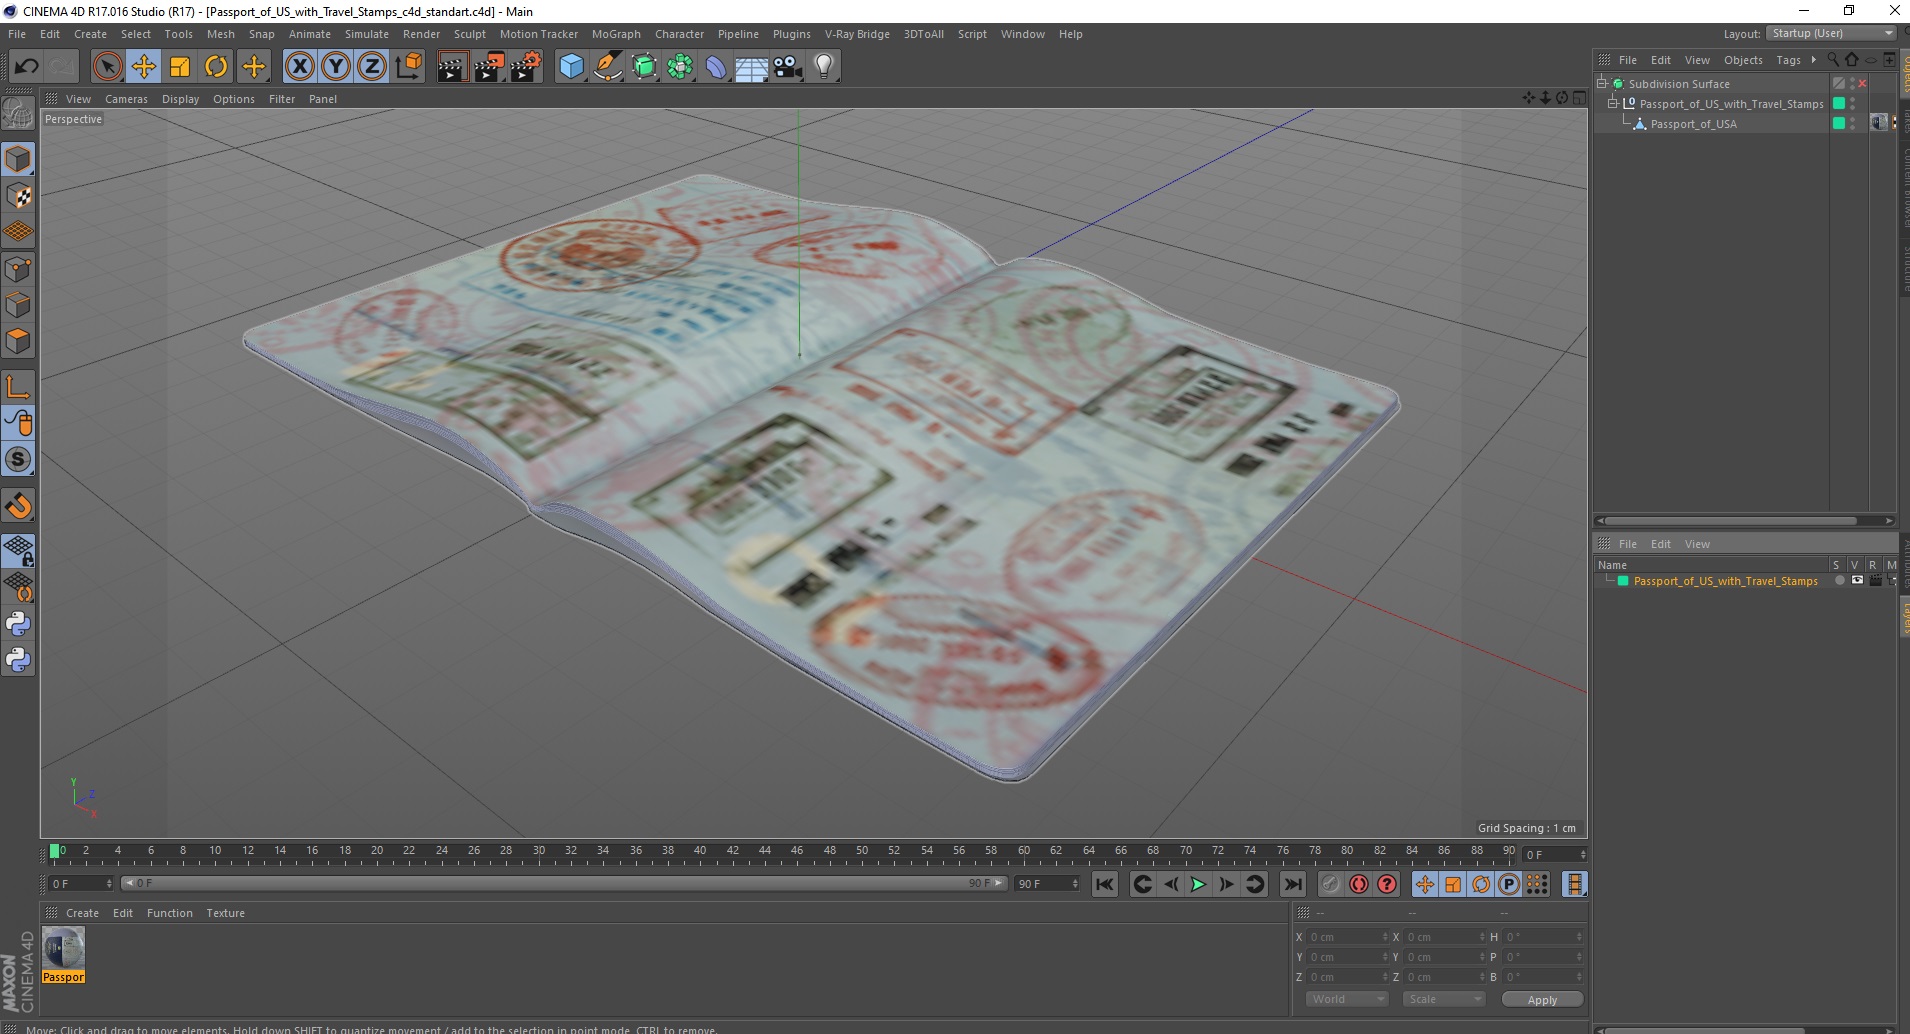Open the Simulate menu
This screenshot has width=1910, height=1034.
pos(367,34)
